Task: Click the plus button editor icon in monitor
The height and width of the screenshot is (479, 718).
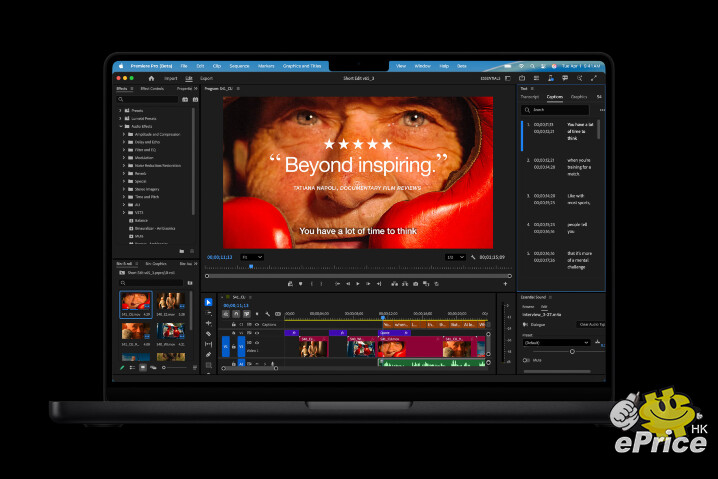Action: coord(505,284)
